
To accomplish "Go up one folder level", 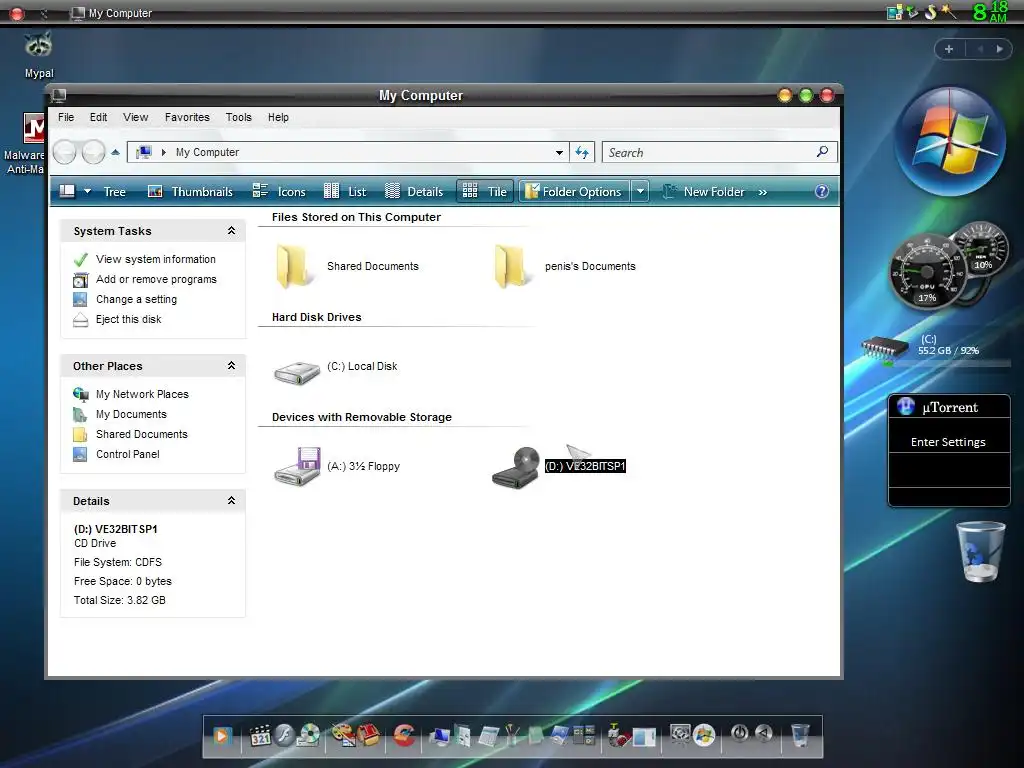I will point(116,152).
